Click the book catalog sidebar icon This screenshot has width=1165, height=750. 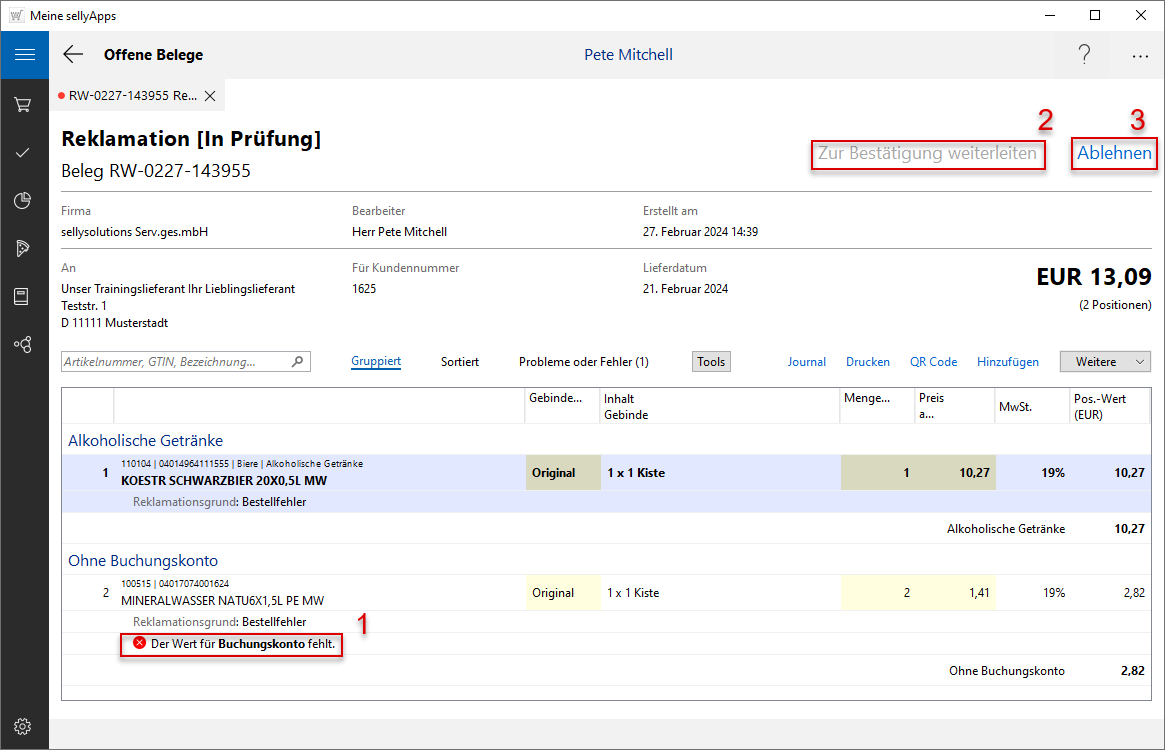tap(23, 297)
